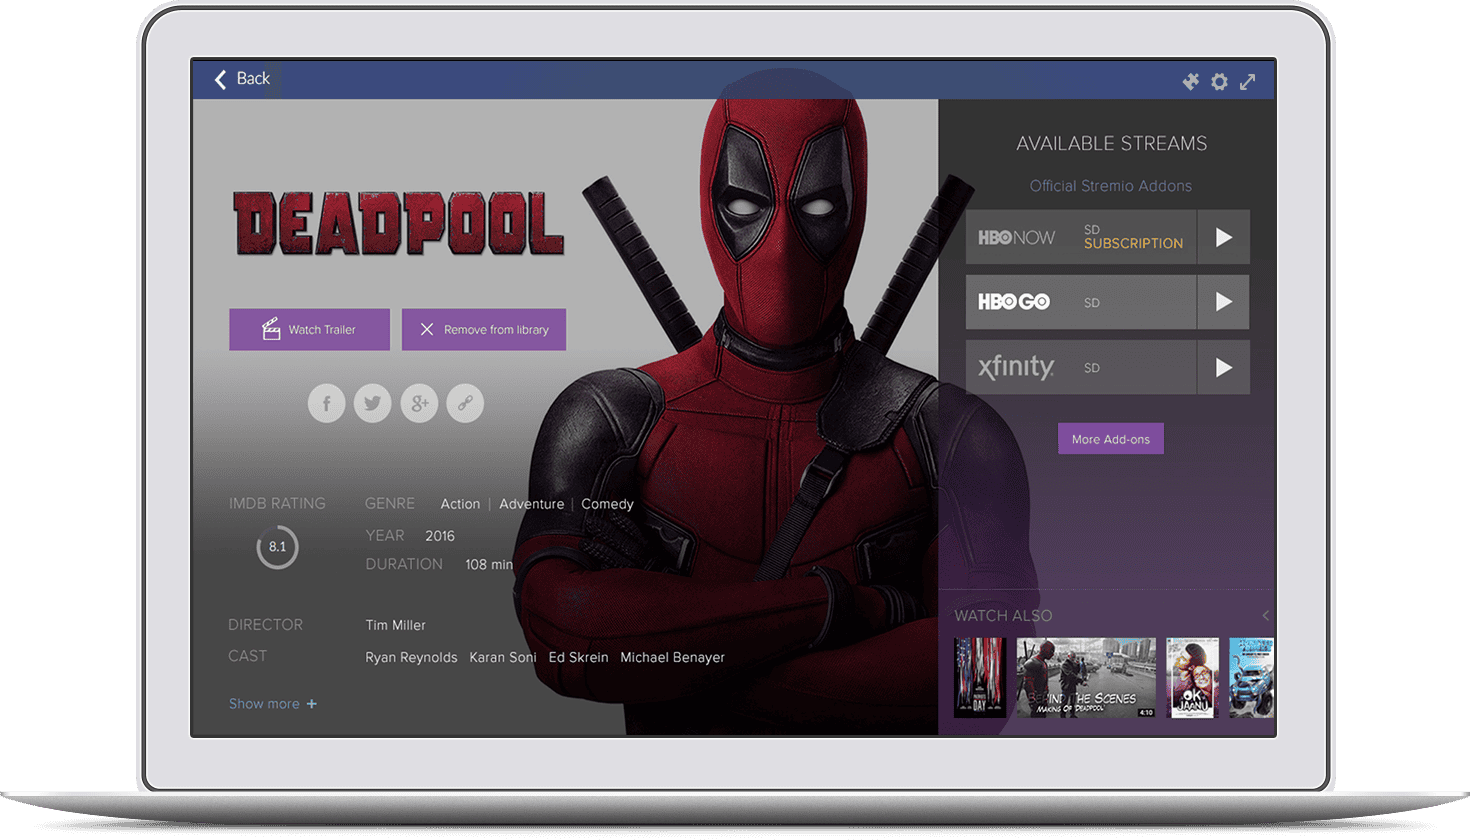Viewport: 1470px width, 840px height.
Task: Open cast member Ed Skrein
Action: [x=578, y=657]
